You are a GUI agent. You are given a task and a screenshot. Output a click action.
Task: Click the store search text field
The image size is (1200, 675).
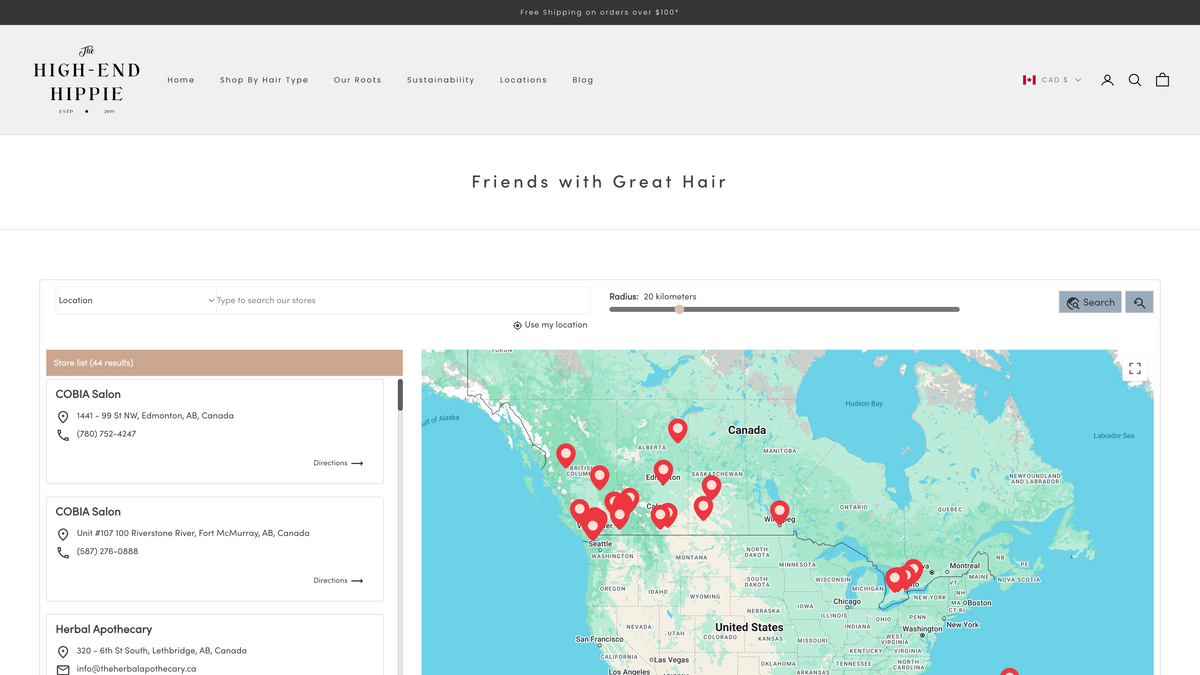click(x=402, y=300)
